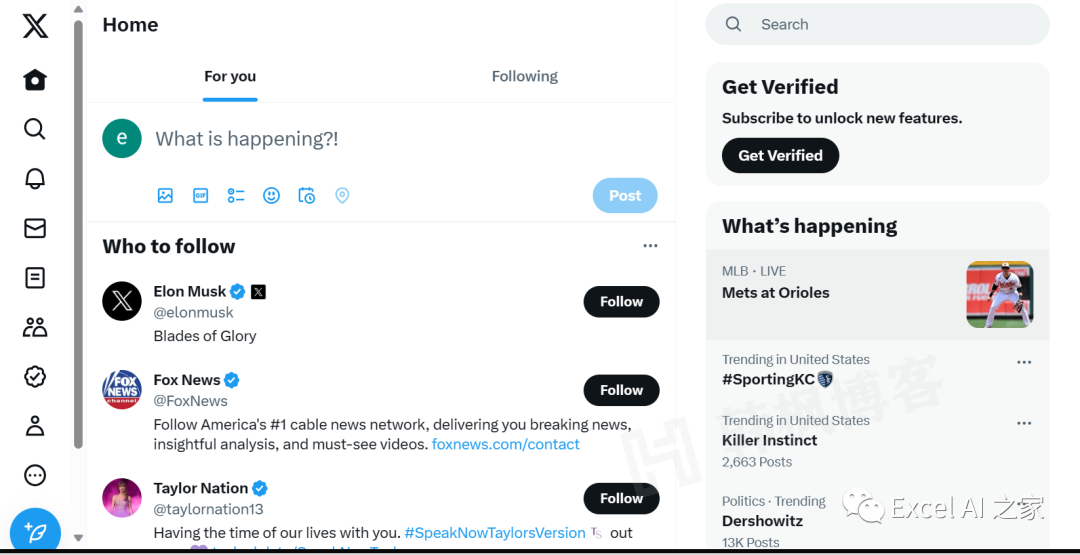
Task: Schedule the post with the calendar icon
Action: (x=307, y=196)
